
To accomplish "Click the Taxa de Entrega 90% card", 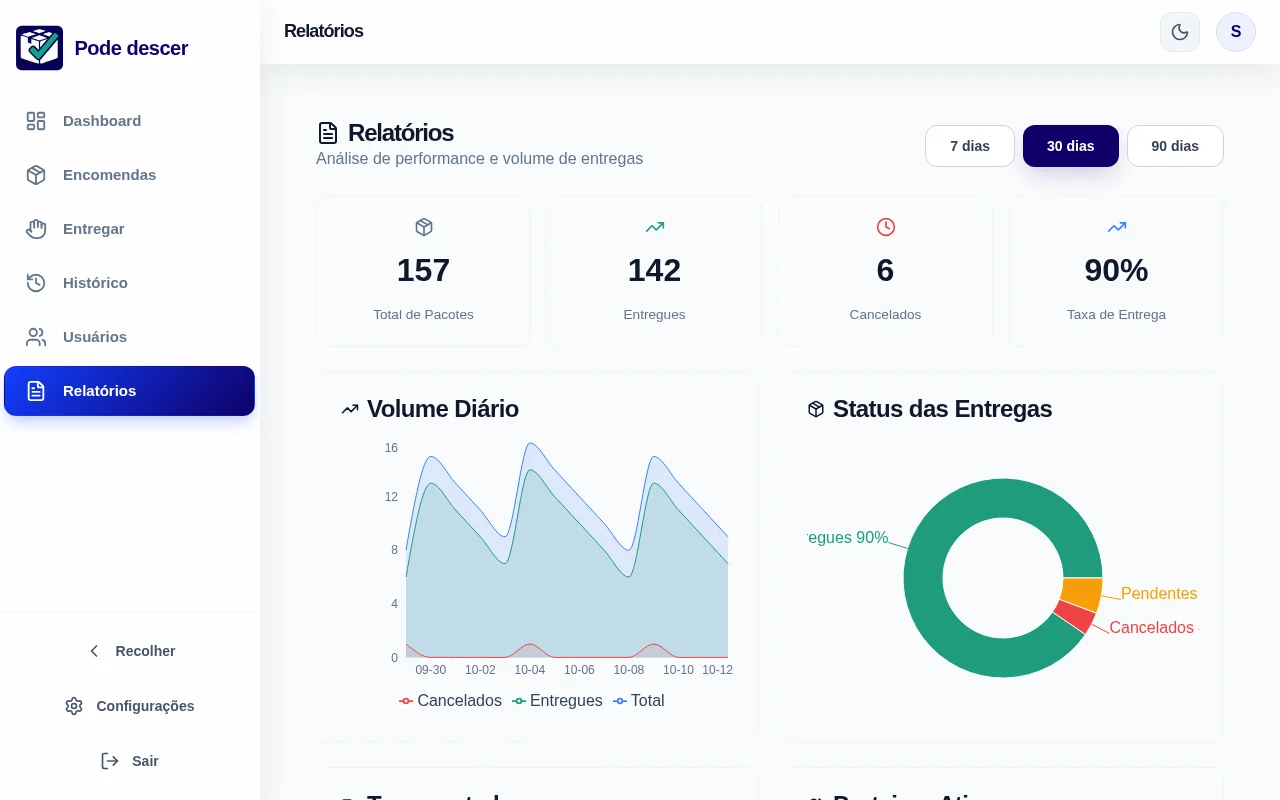I will coord(1117,271).
